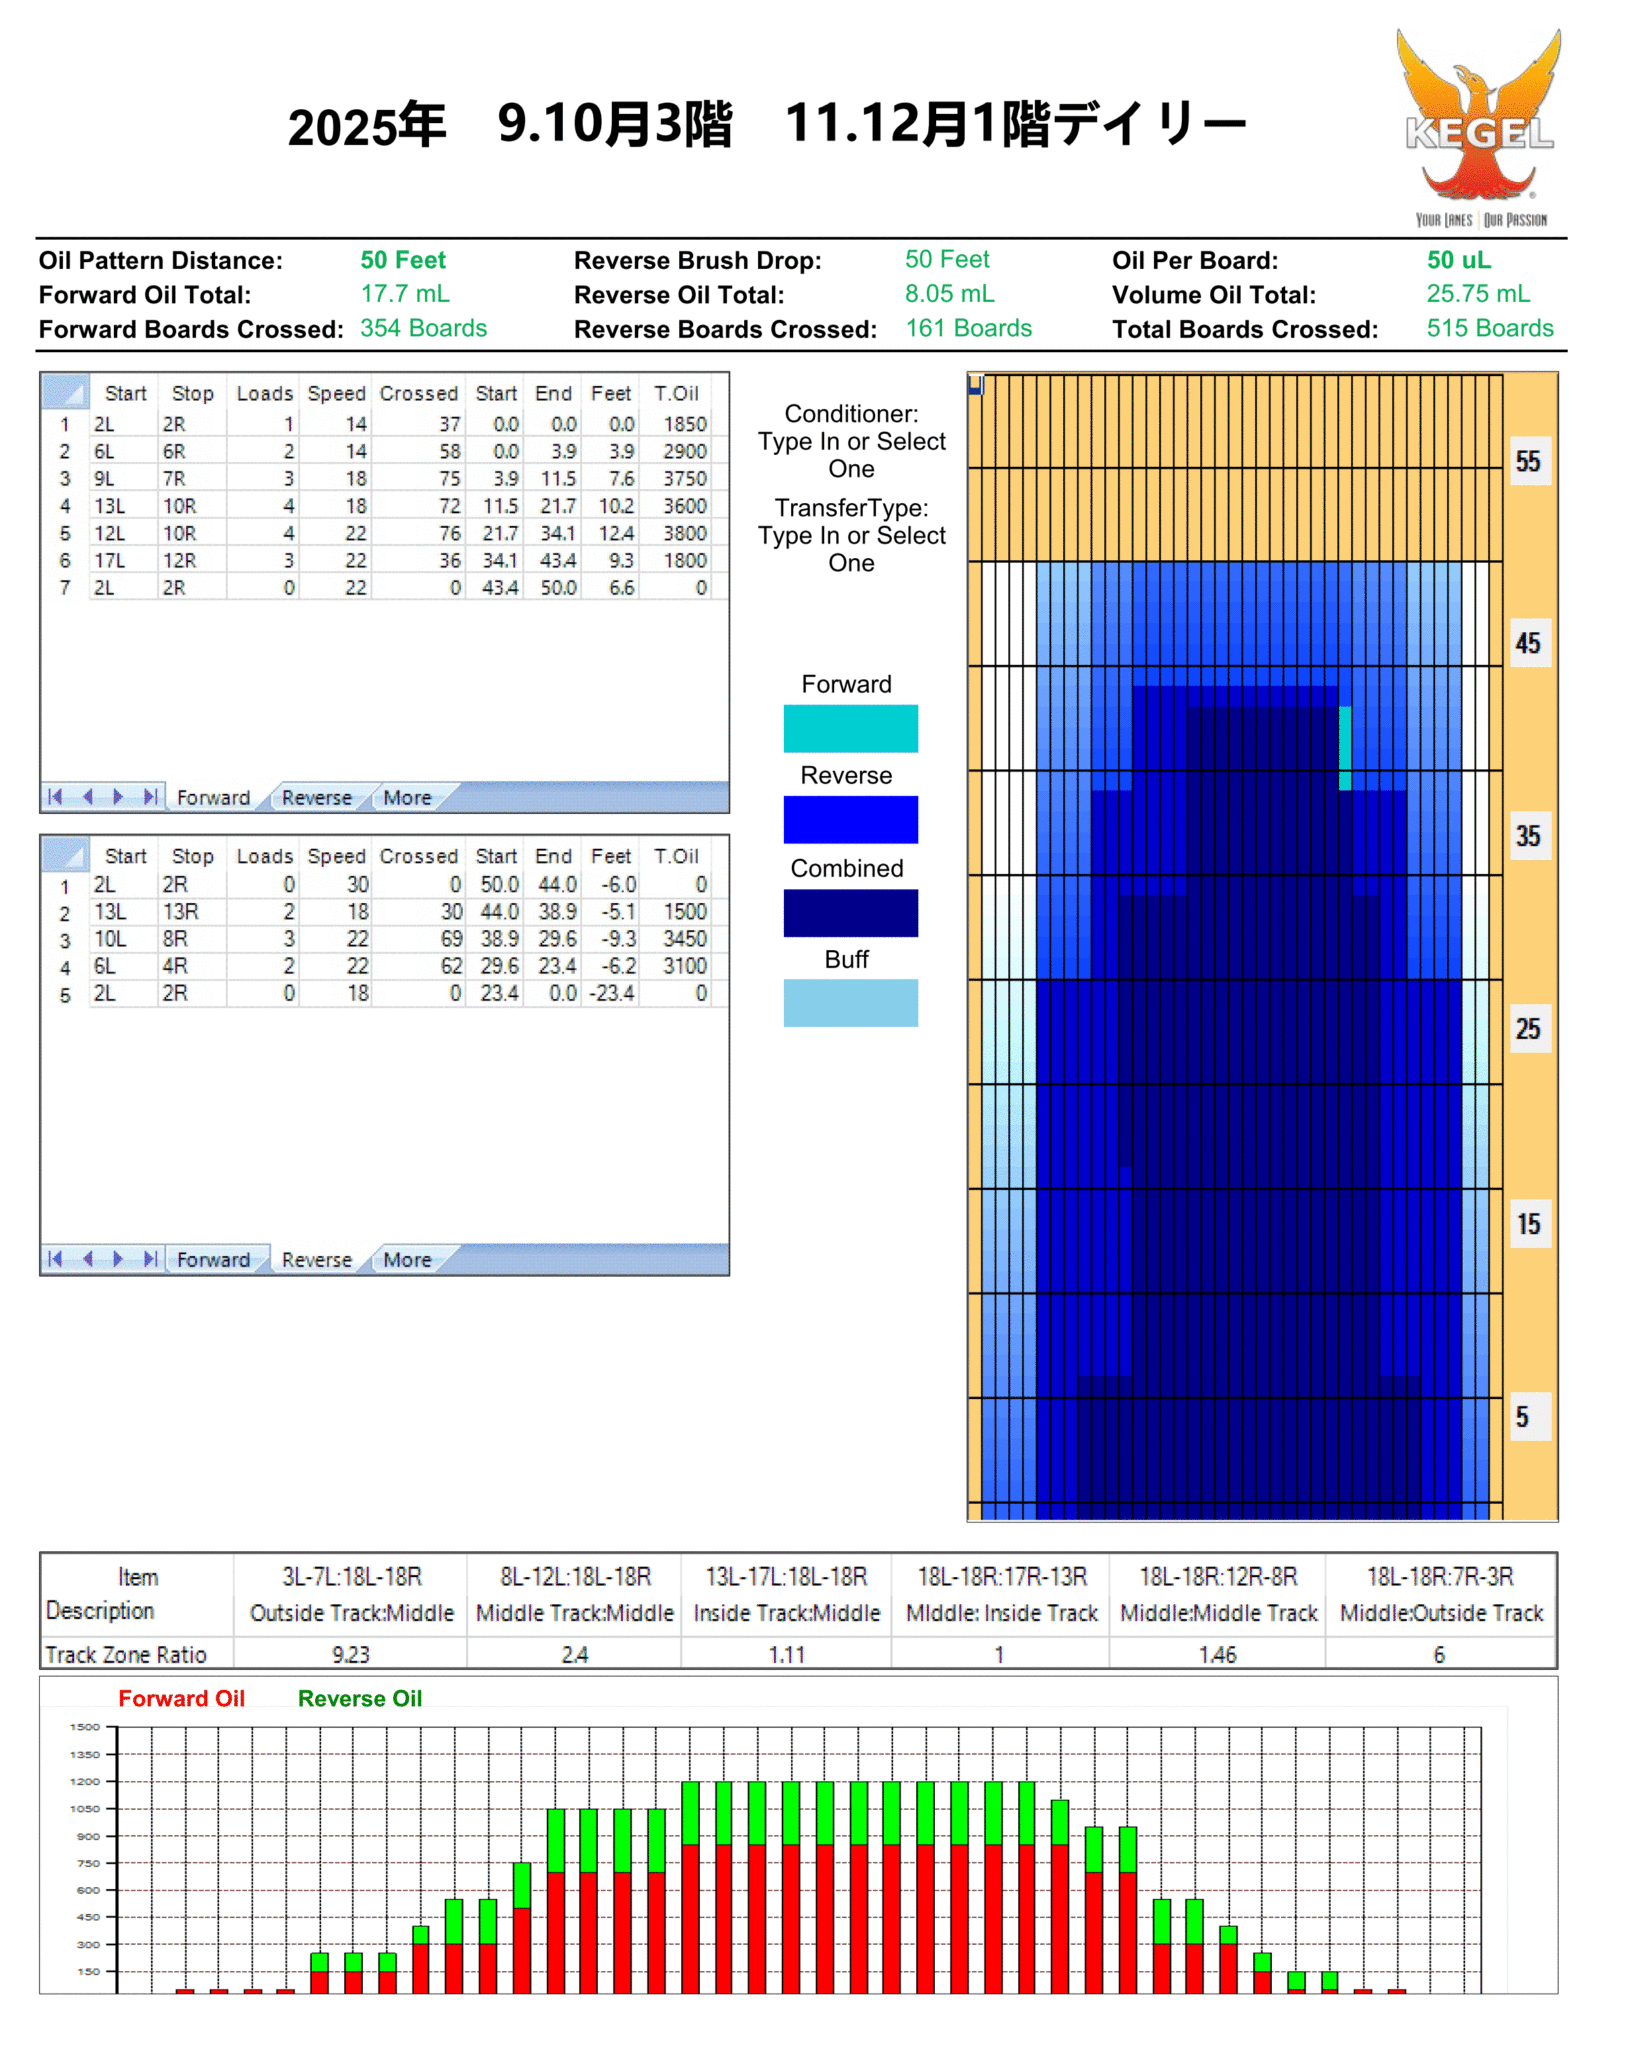Open More tab in the upper table

[x=407, y=797]
